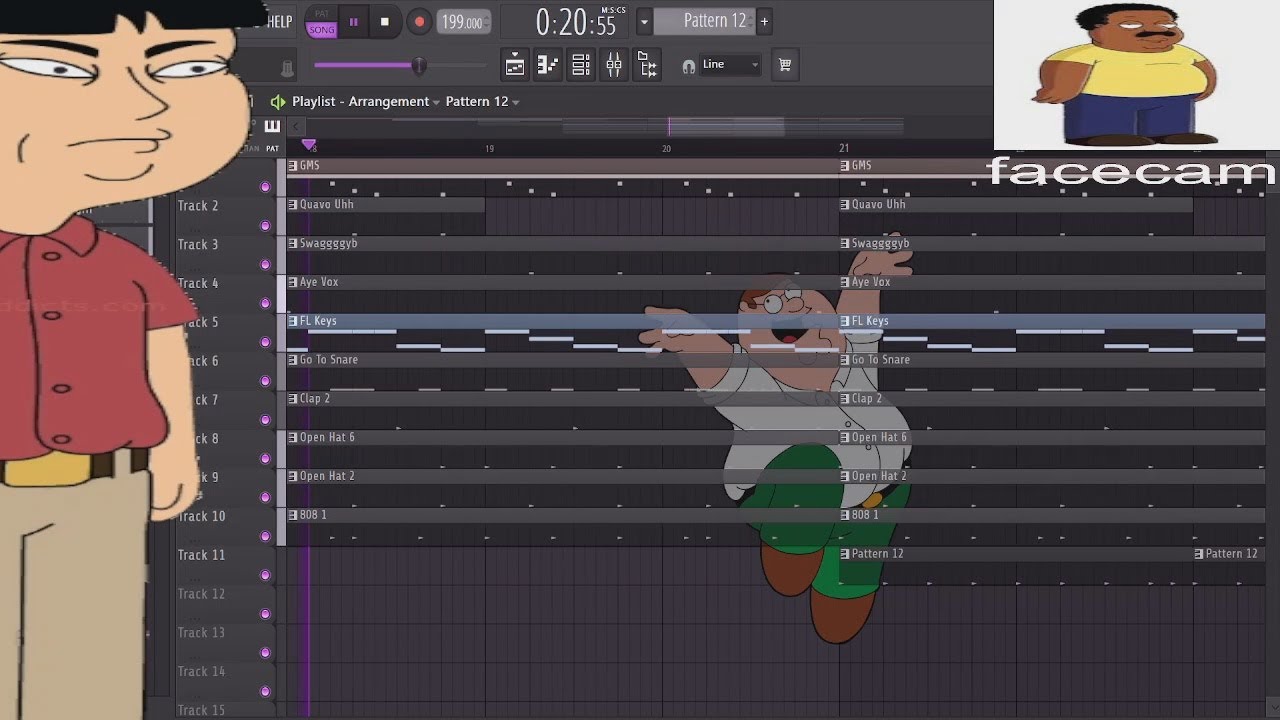Mute Track 3 with its purple dot
Viewport: 1280px width, 720px height.
click(x=265, y=265)
